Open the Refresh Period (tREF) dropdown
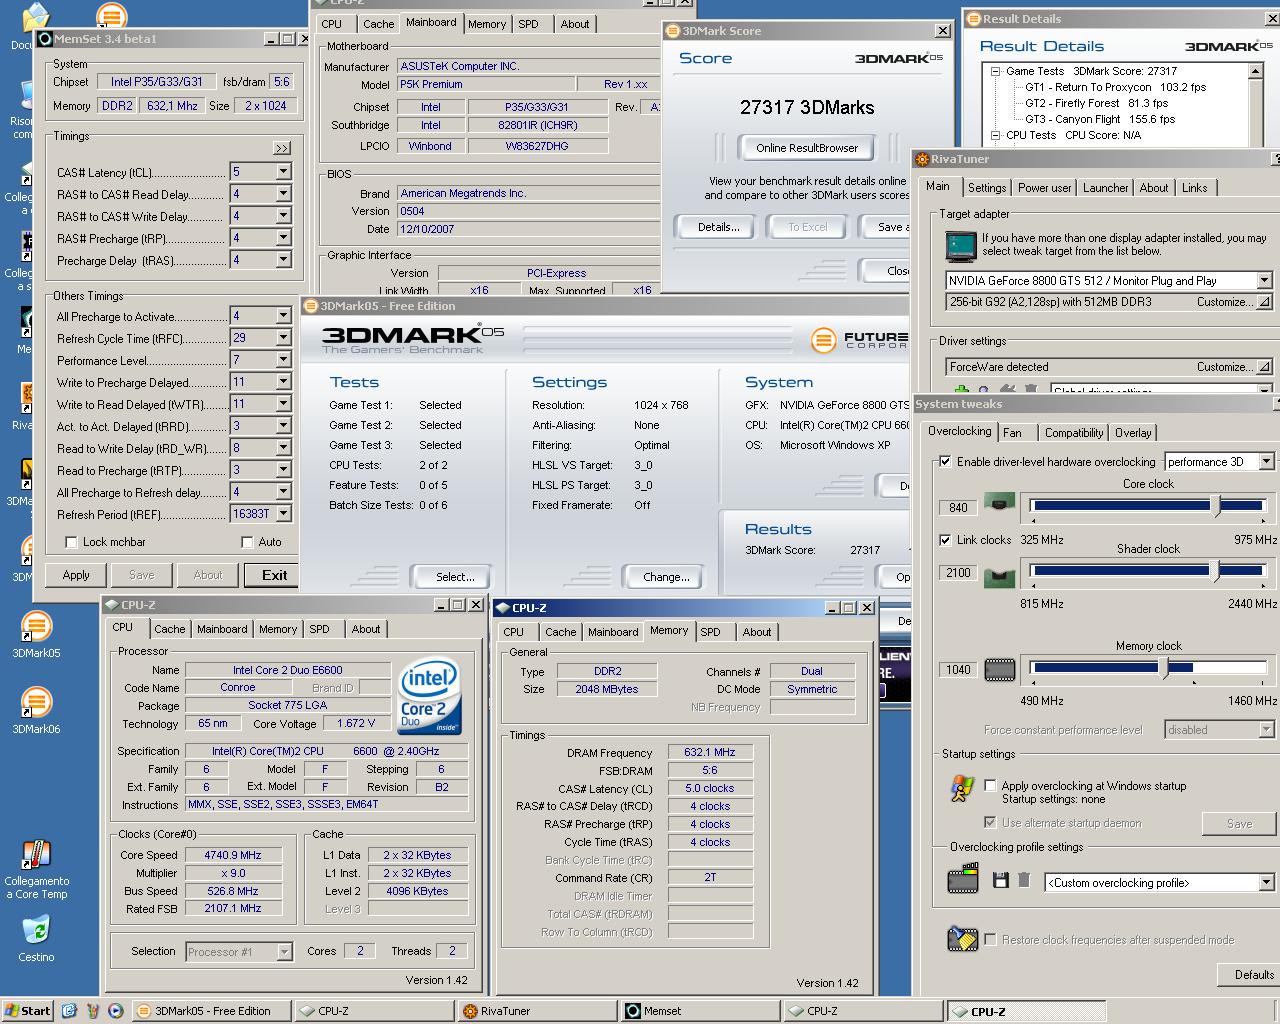The width and height of the screenshot is (1280, 1024). click(283, 514)
